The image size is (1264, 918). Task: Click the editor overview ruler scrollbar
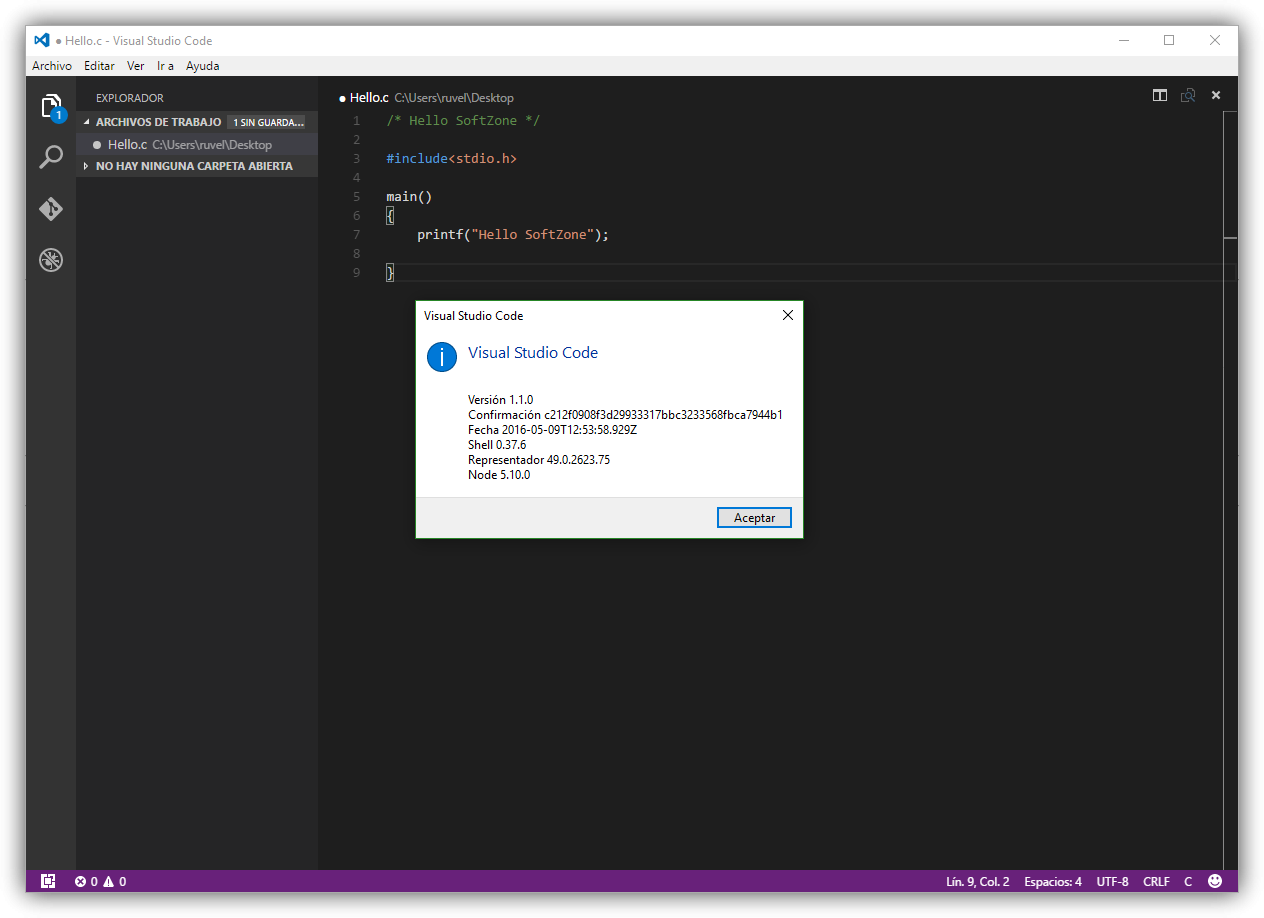pos(1230,490)
